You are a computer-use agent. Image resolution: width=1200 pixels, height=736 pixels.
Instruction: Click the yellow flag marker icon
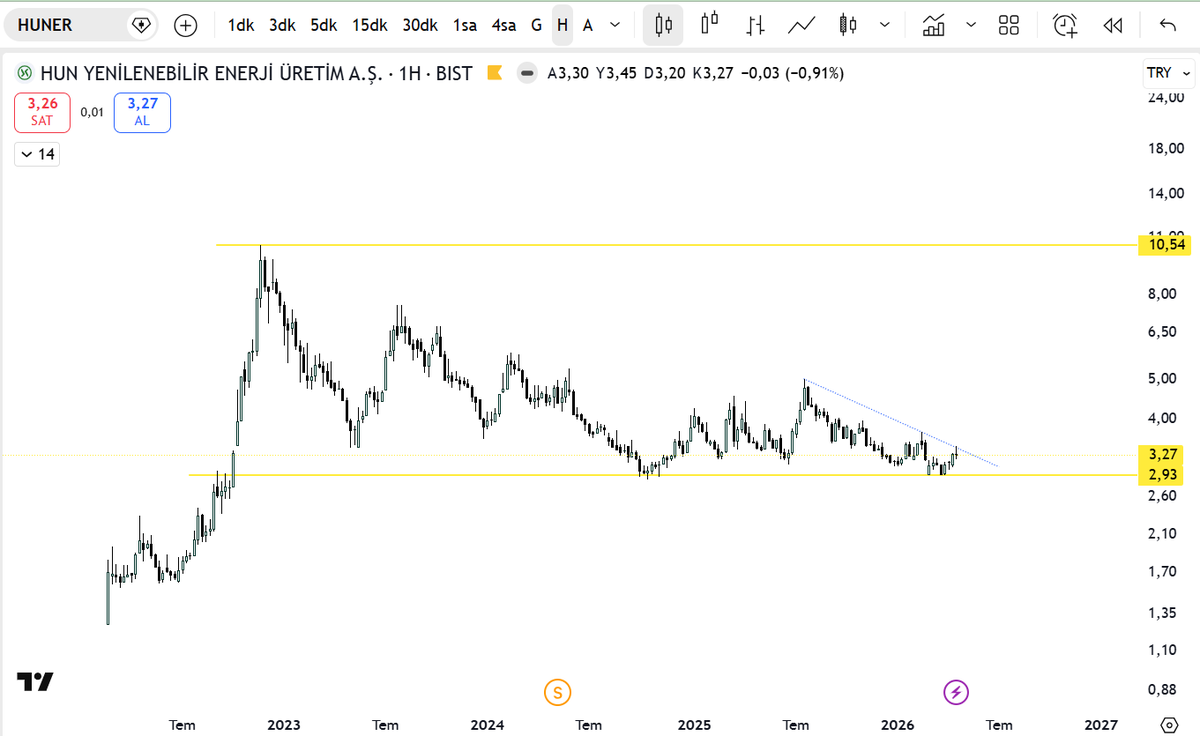coord(493,73)
